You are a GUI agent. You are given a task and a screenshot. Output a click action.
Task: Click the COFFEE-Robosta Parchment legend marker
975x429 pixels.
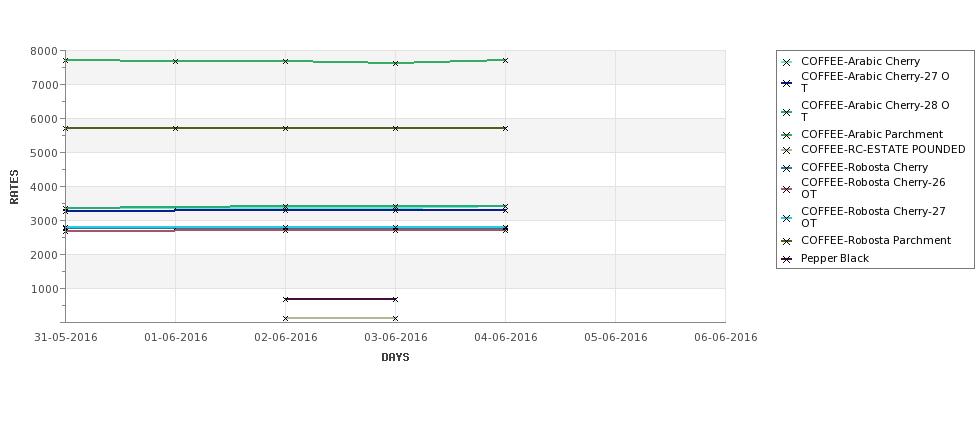pyautogui.click(x=787, y=241)
